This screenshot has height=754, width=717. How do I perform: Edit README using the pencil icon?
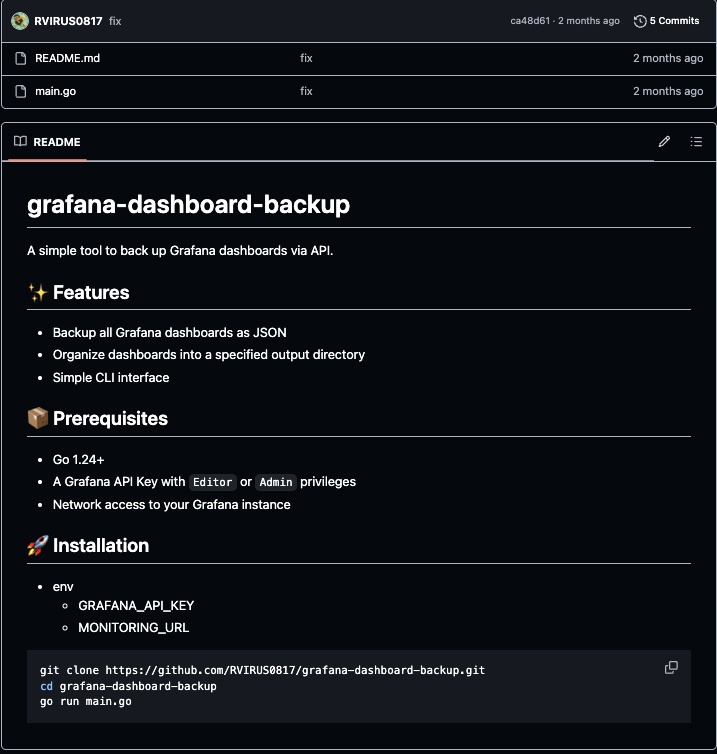click(664, 142)
